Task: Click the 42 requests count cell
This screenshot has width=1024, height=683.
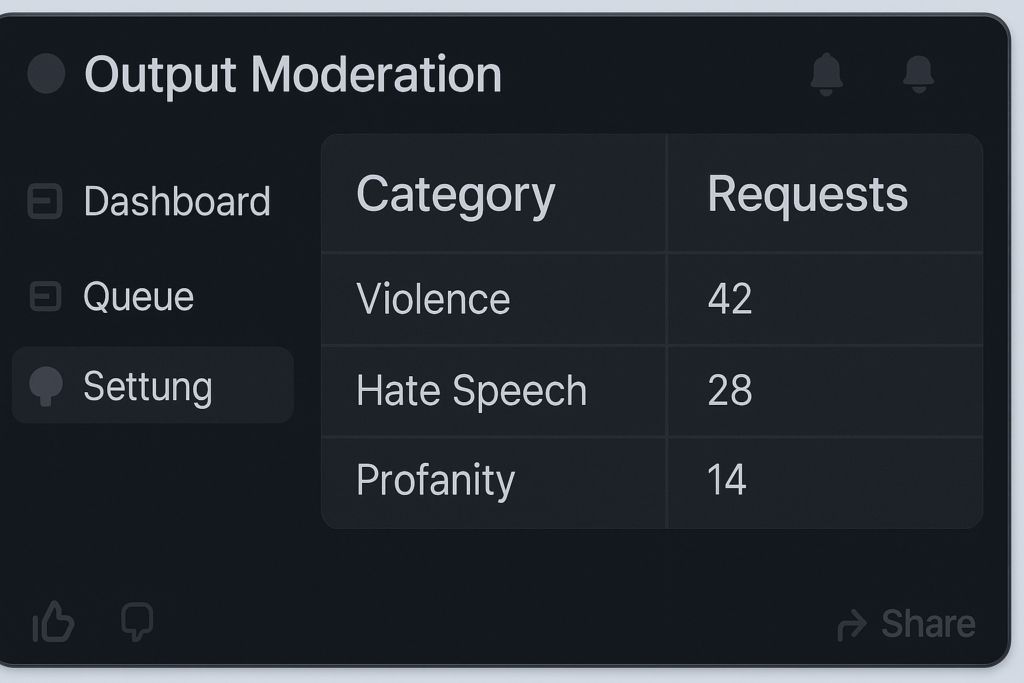Action: tap(729, 299)
